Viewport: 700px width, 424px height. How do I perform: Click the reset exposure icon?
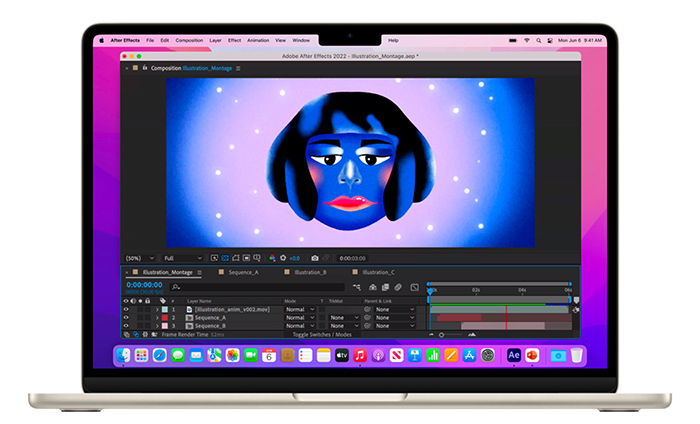[283, 258]
